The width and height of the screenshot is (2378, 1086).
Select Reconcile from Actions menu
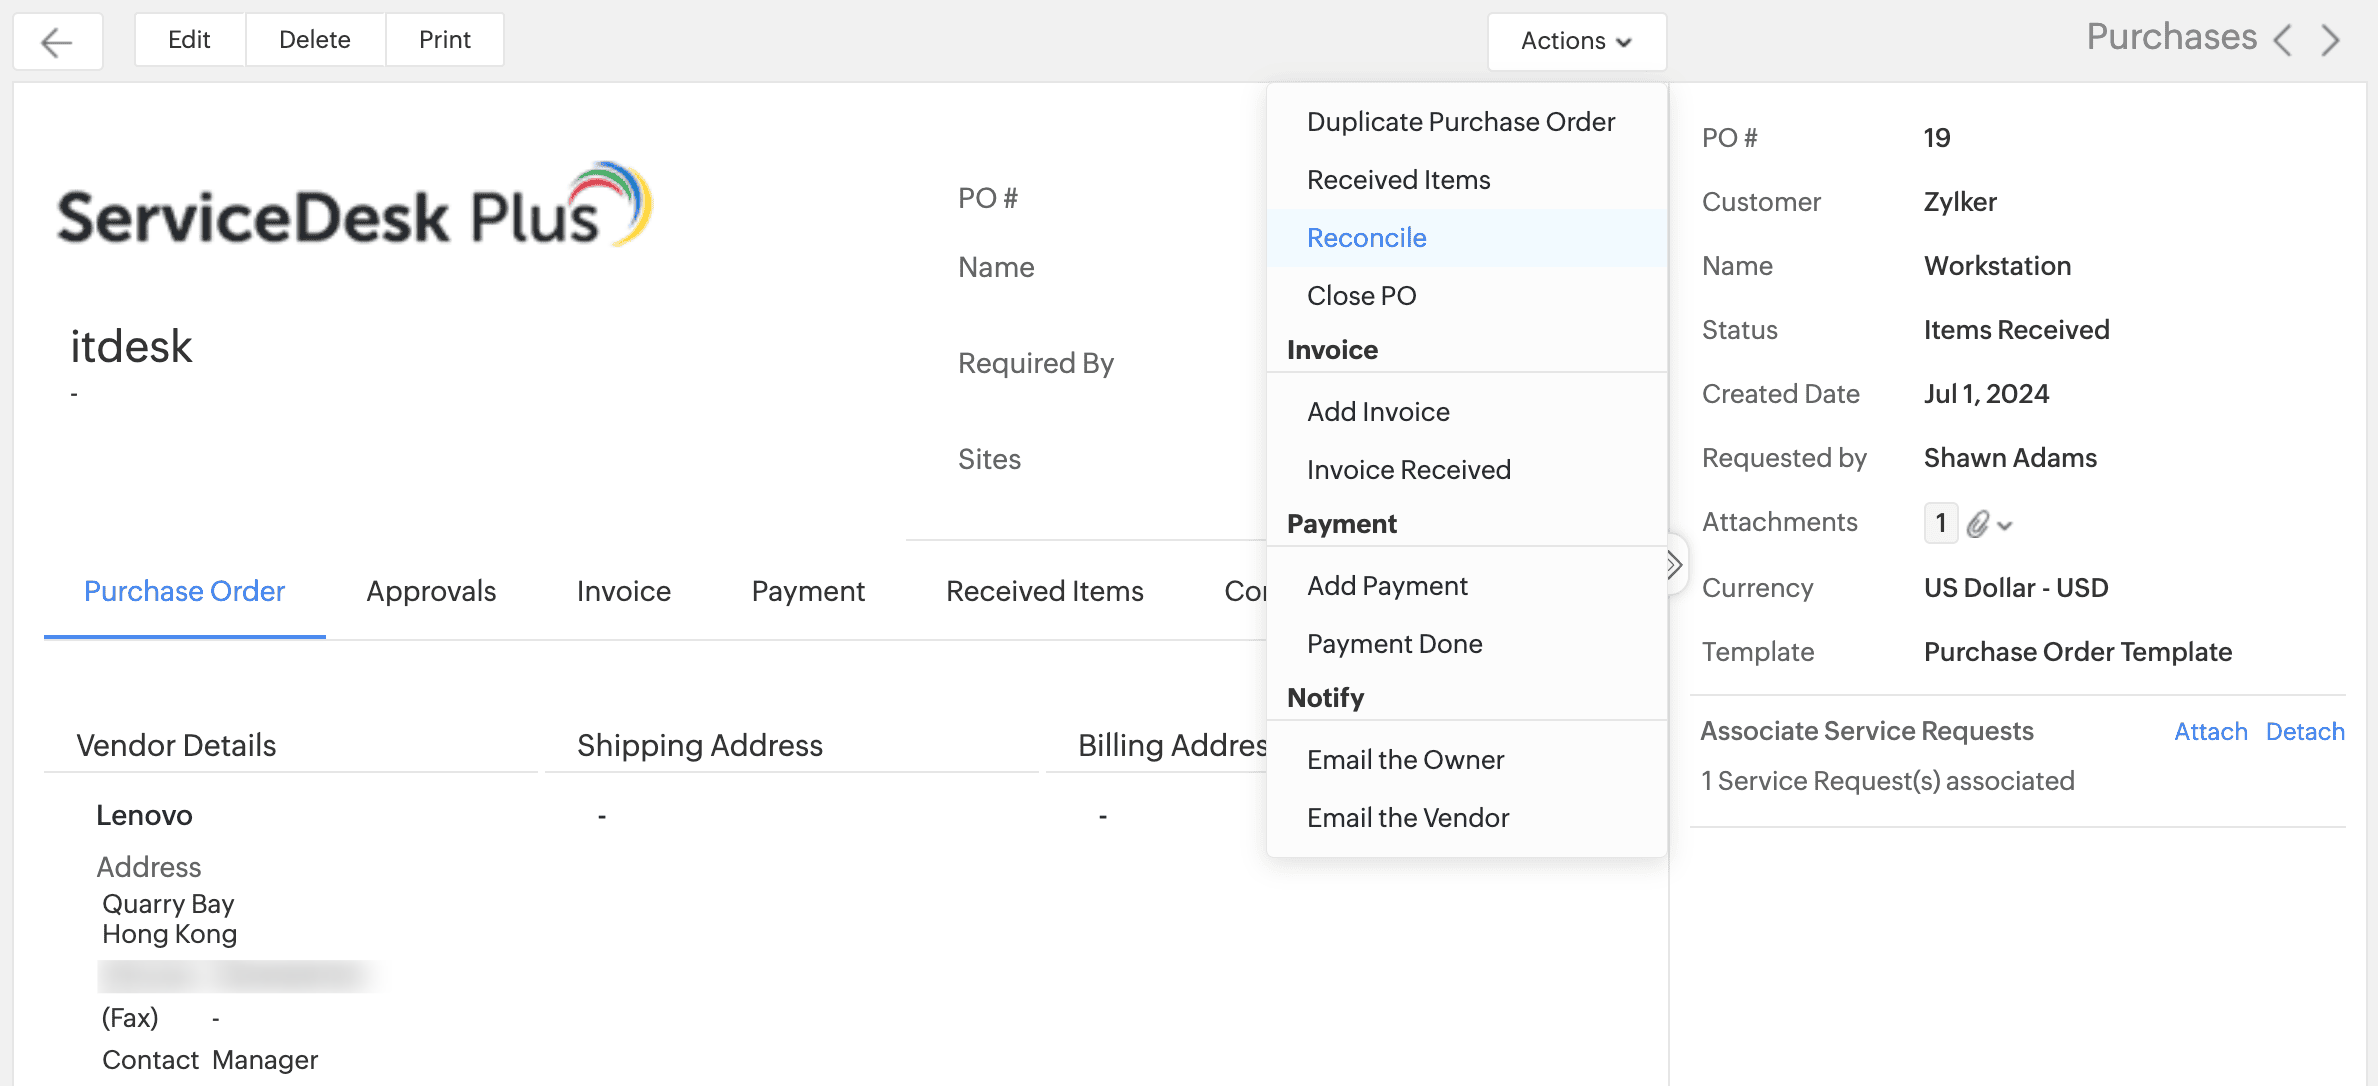pos(1366,238)
